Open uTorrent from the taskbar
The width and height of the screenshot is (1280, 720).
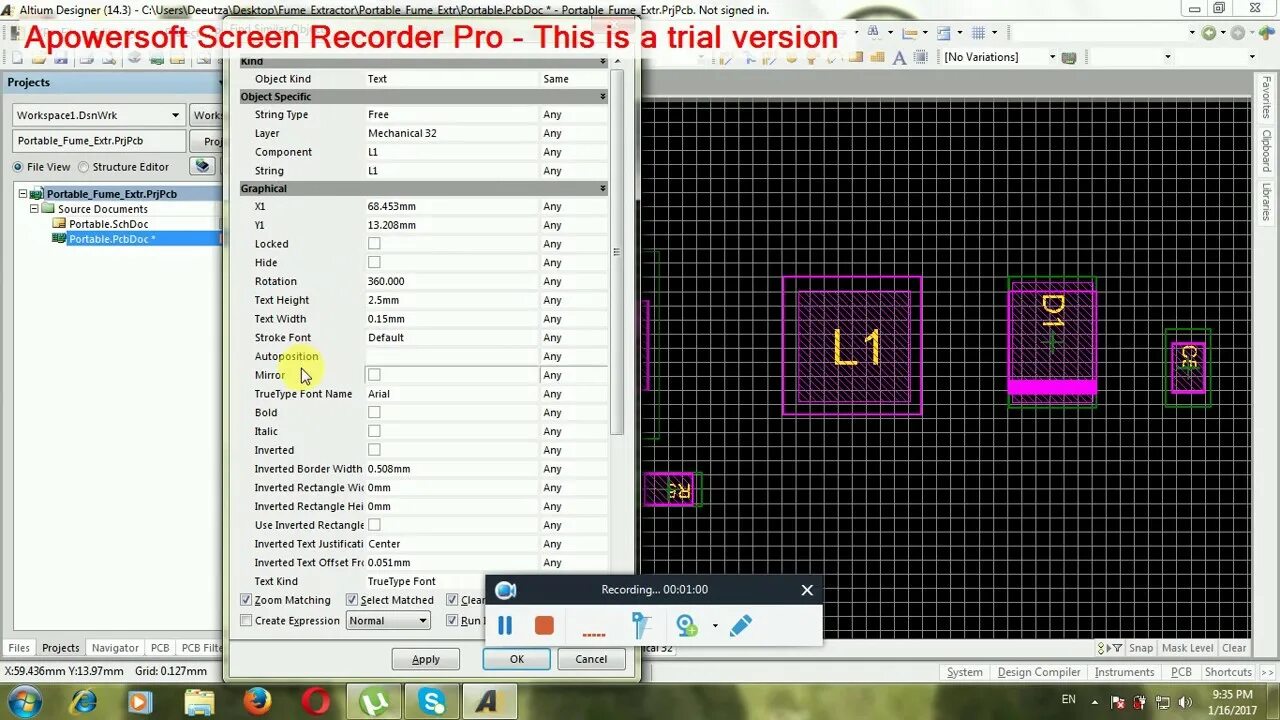coord(374,701)
